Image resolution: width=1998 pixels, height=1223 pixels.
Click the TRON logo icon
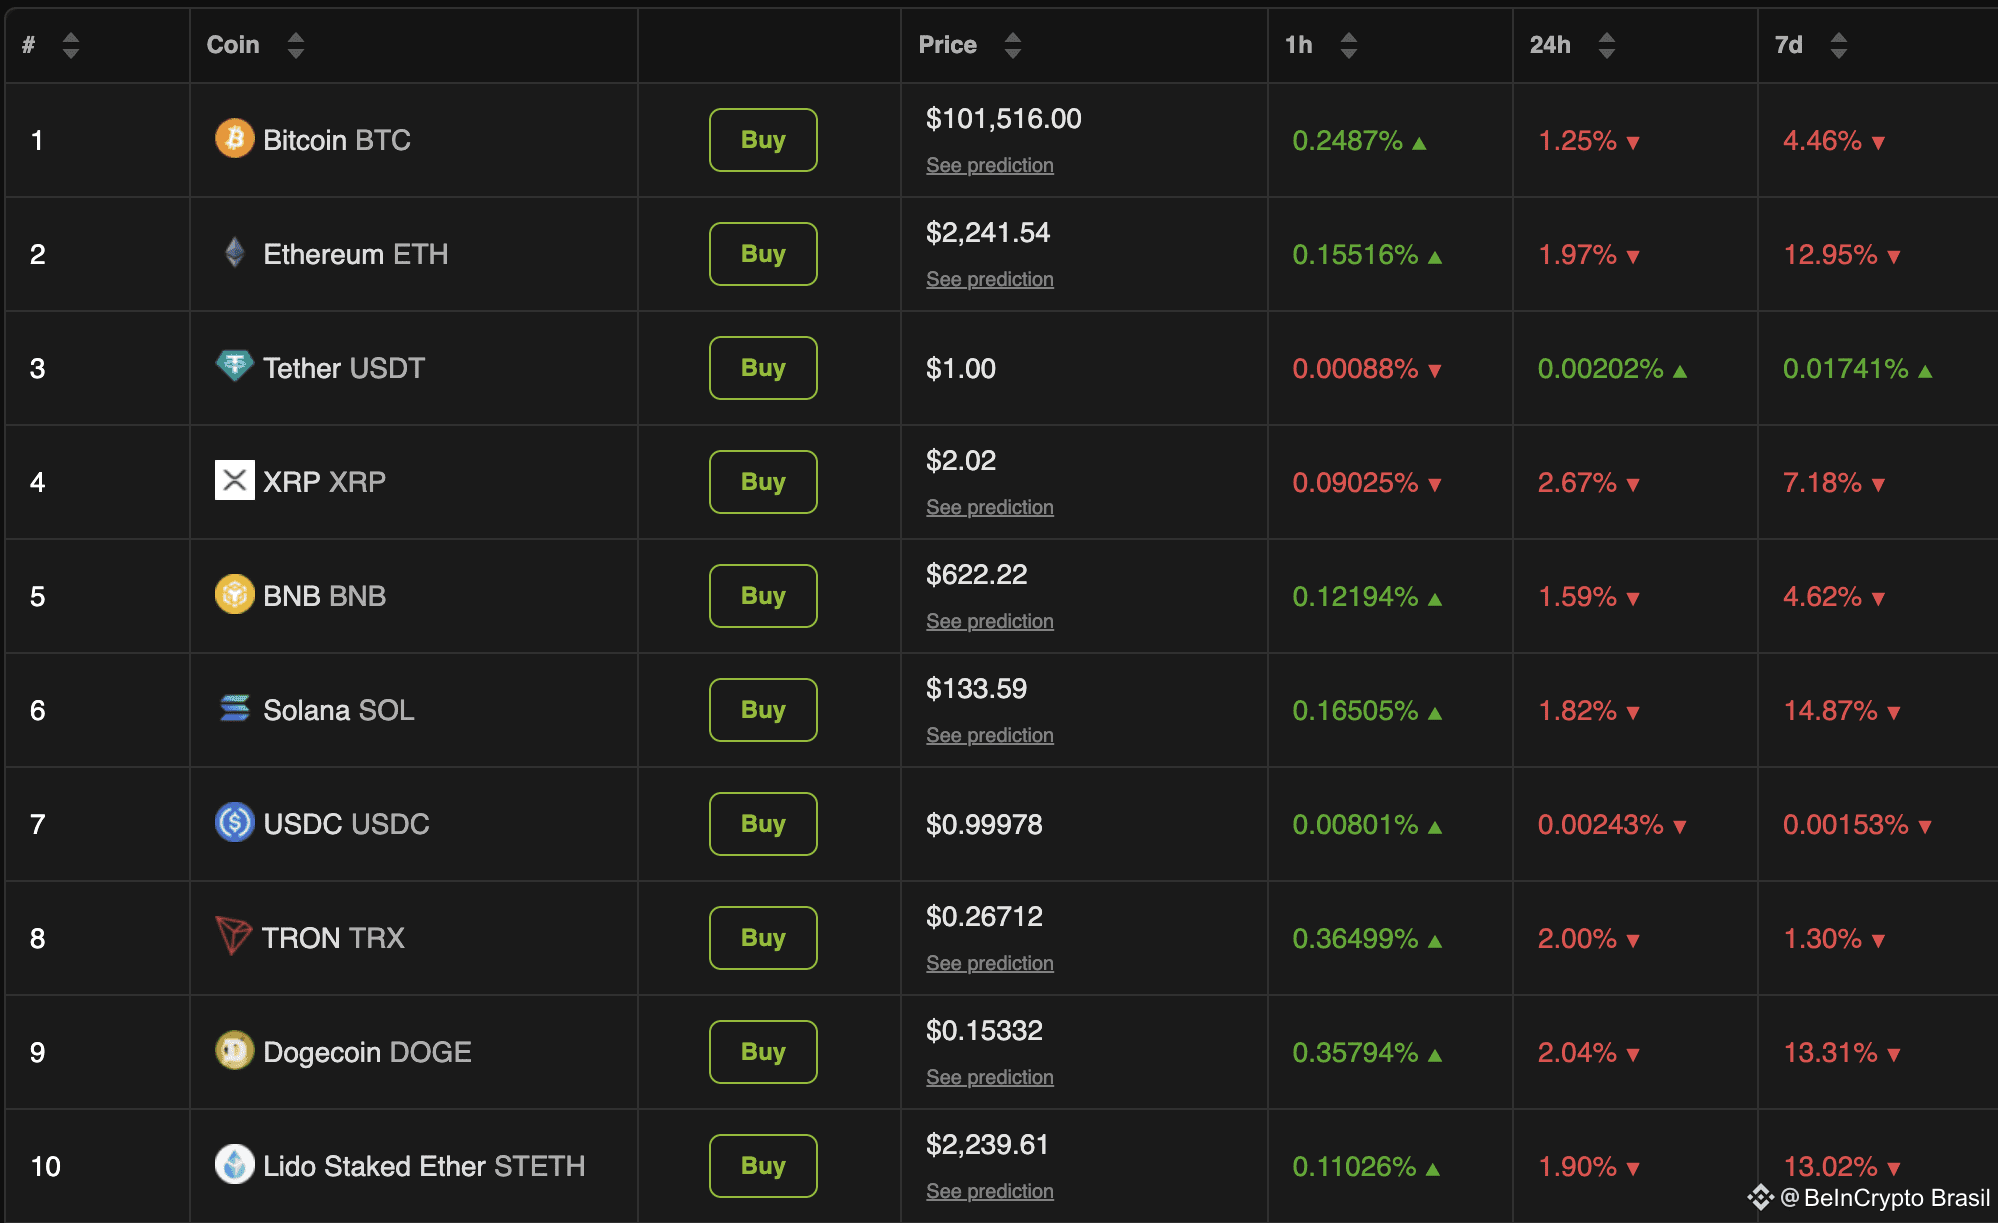233,936
